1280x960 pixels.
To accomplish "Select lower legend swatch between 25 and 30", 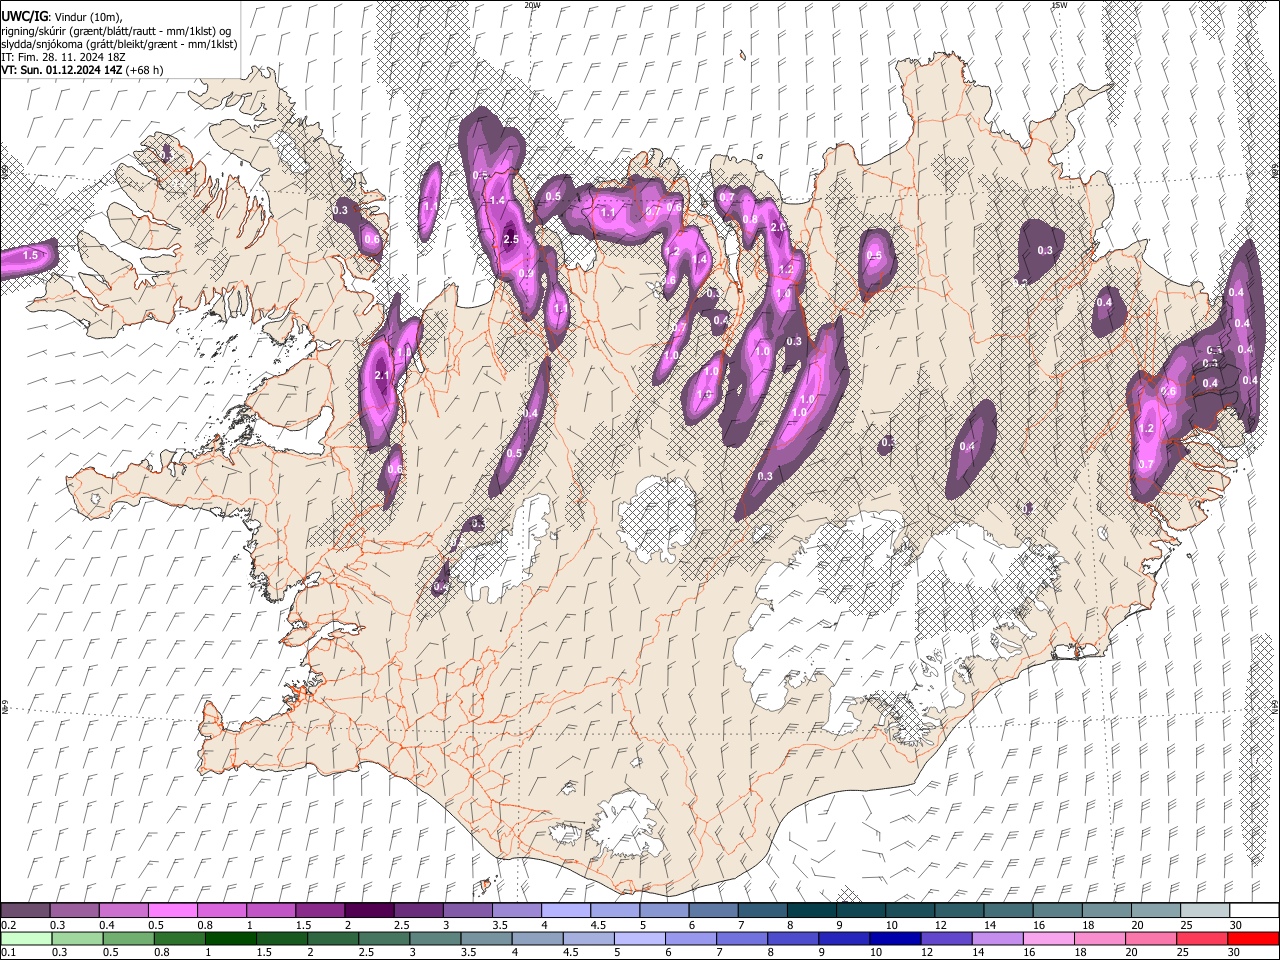I will point(1202,938).
